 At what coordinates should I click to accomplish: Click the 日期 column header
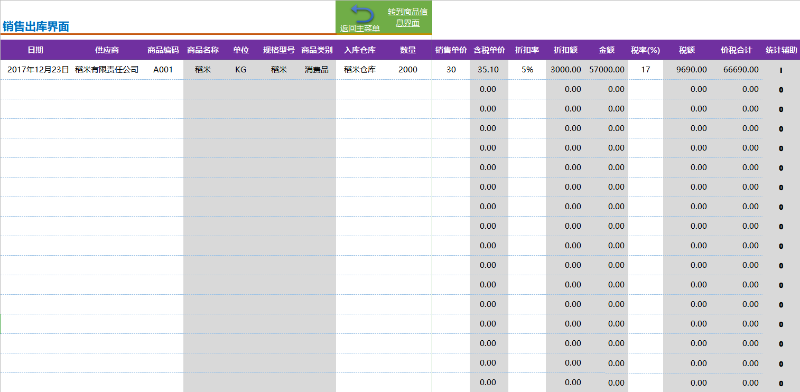pos(35,50)
